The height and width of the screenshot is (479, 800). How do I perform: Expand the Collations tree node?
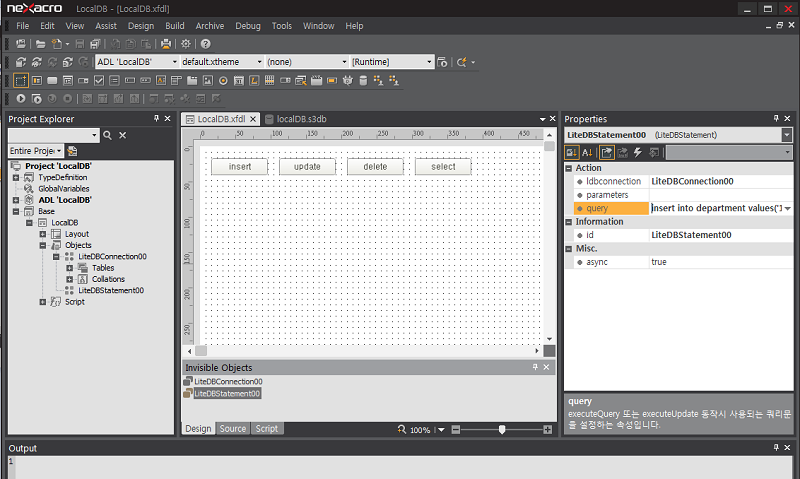[69, 279]
